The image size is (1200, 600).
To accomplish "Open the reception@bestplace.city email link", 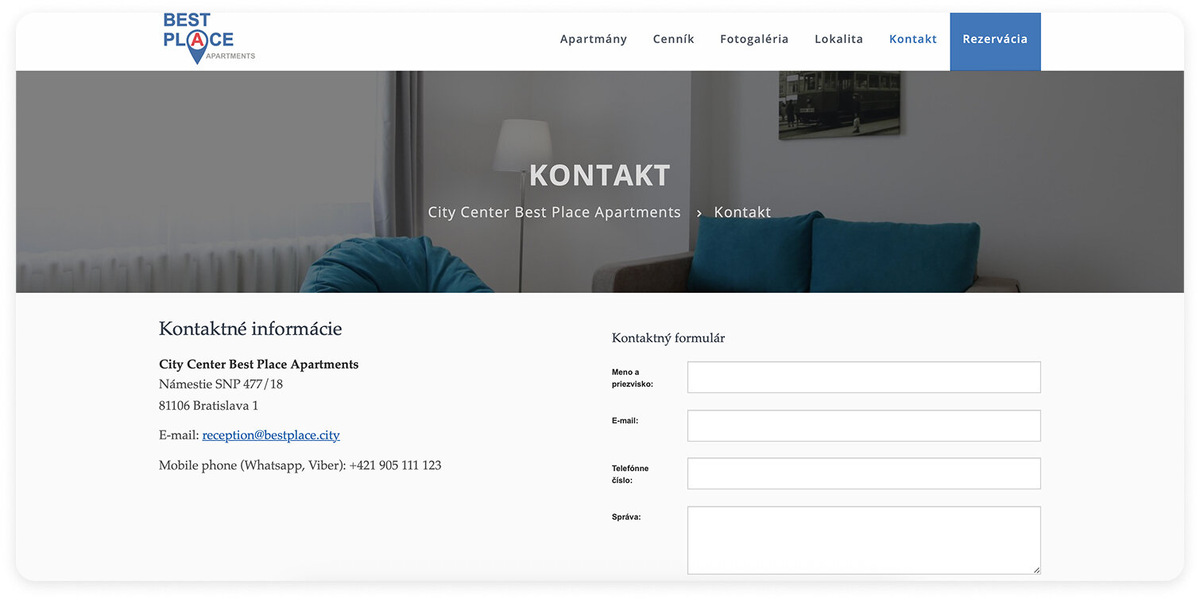I will tap(271, 435).
